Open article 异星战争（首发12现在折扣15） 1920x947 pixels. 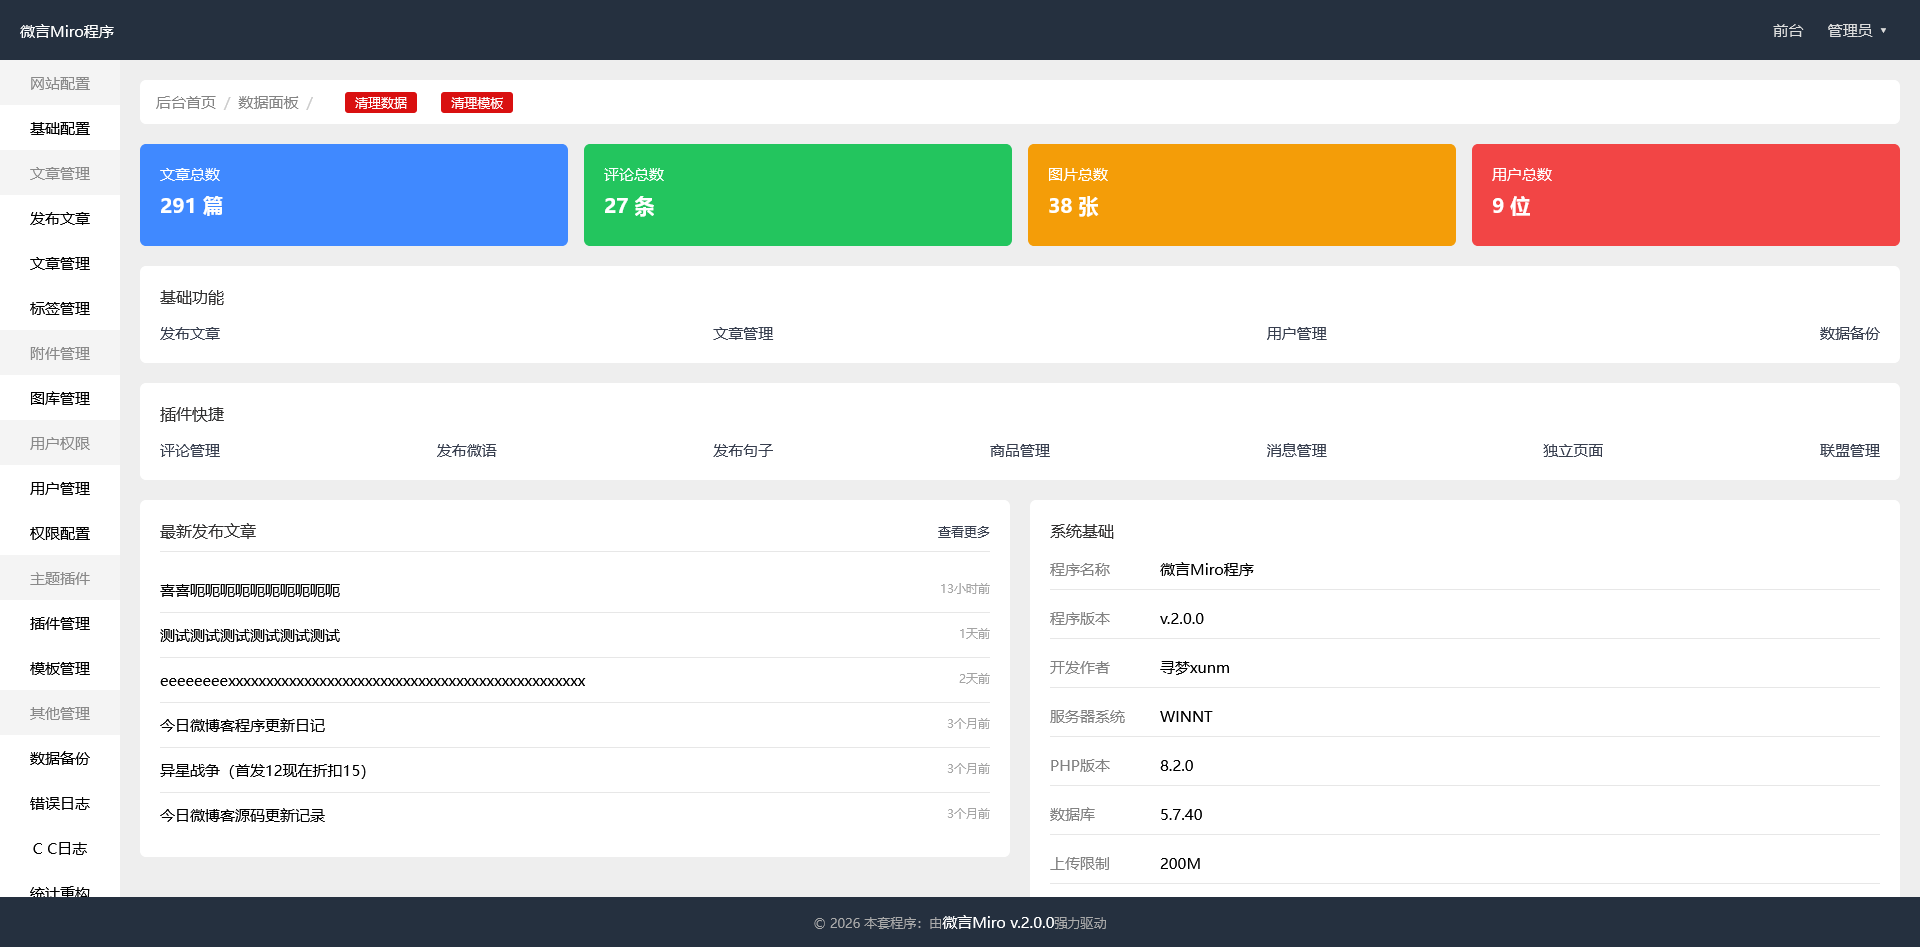(x=263, y=770)
